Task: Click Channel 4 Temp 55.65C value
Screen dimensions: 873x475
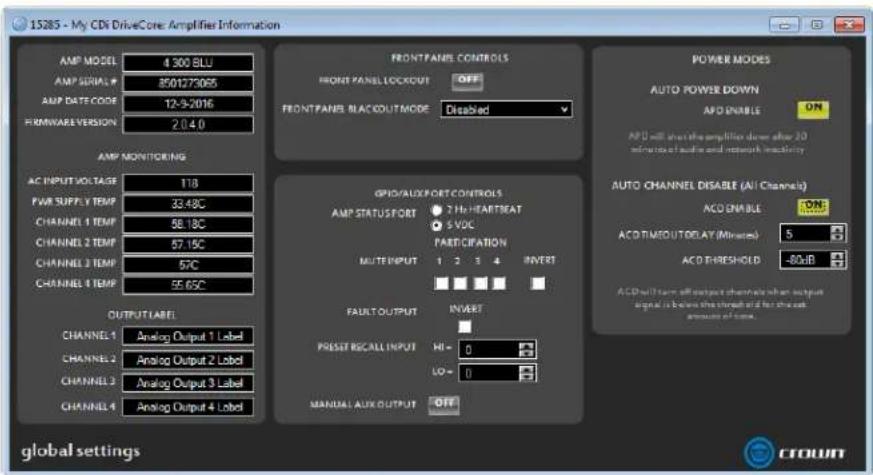Action: point(188,285)
